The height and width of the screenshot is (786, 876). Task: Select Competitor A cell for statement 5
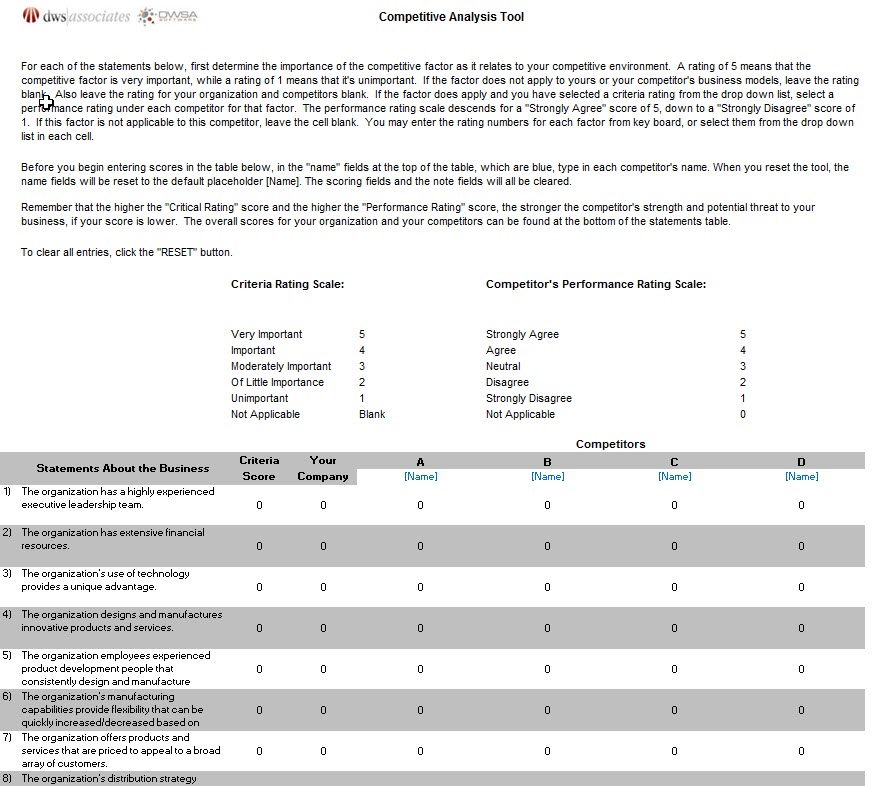point(421,669)
